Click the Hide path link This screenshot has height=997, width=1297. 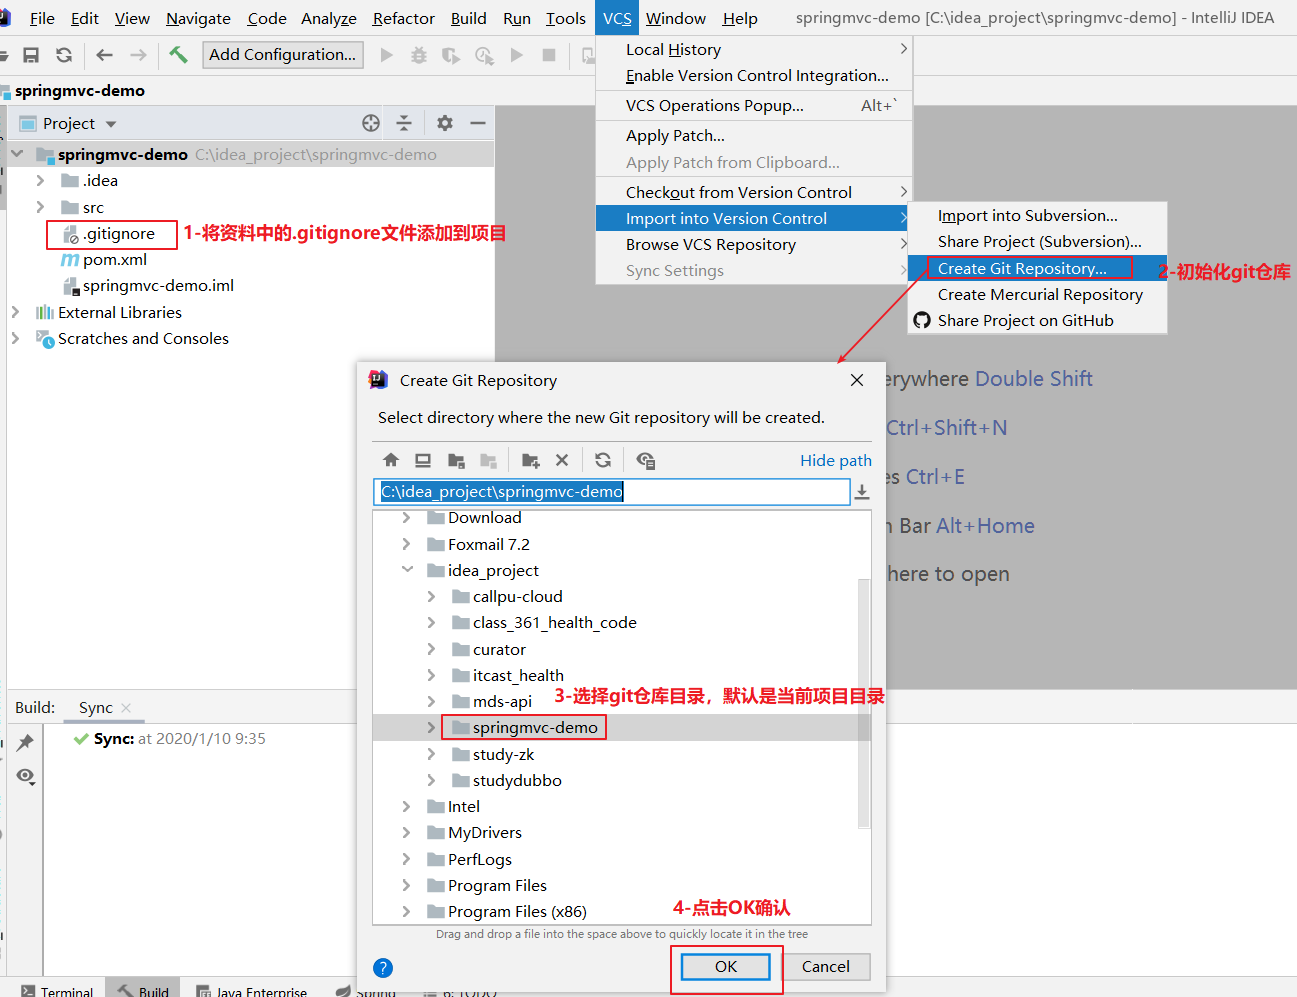[836, 460]
